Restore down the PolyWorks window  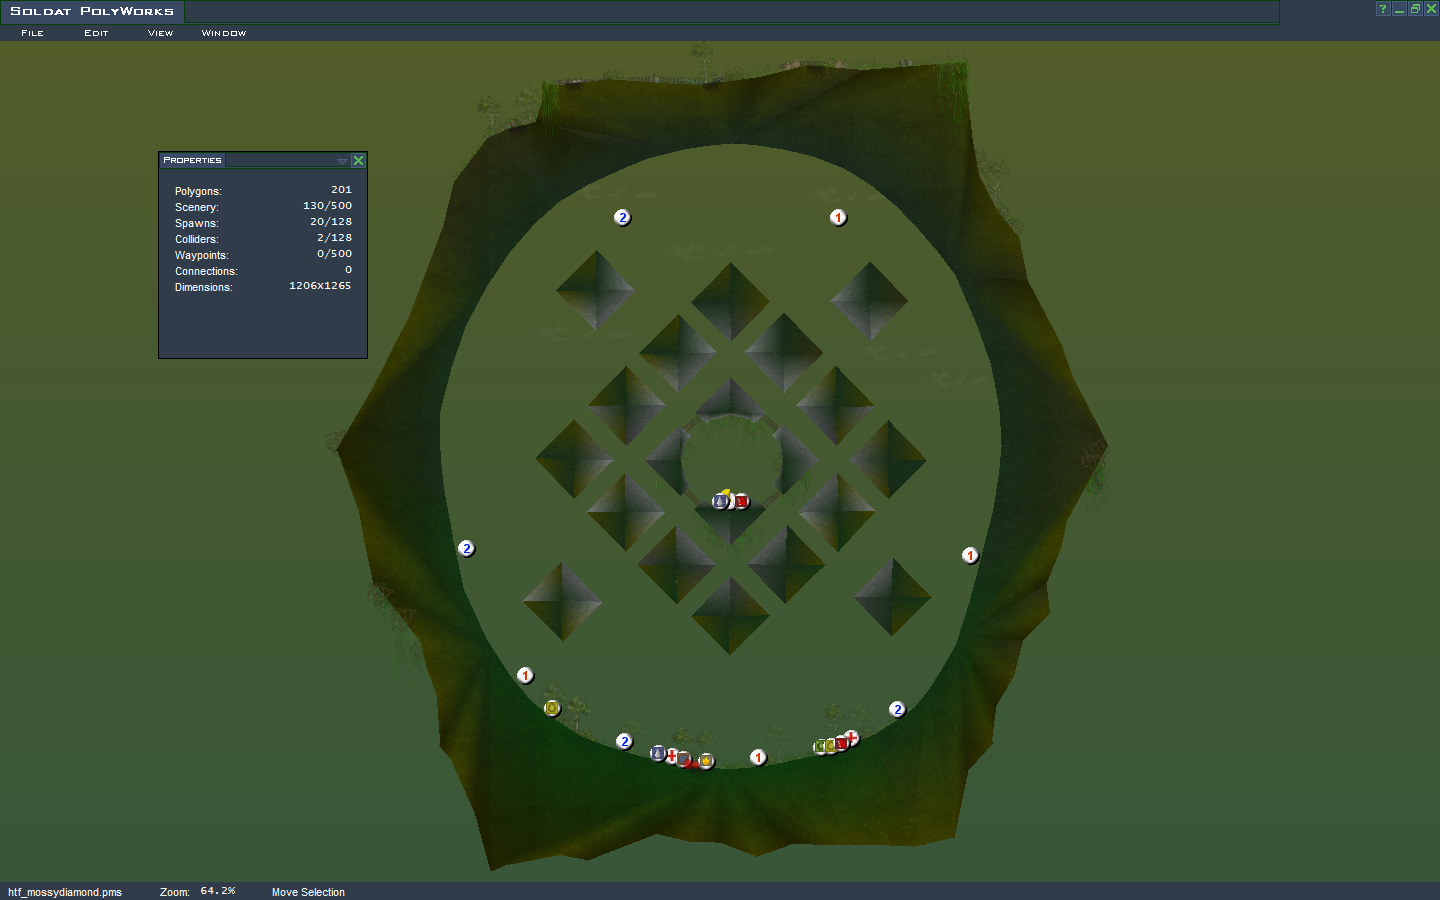click(1415, 9)
